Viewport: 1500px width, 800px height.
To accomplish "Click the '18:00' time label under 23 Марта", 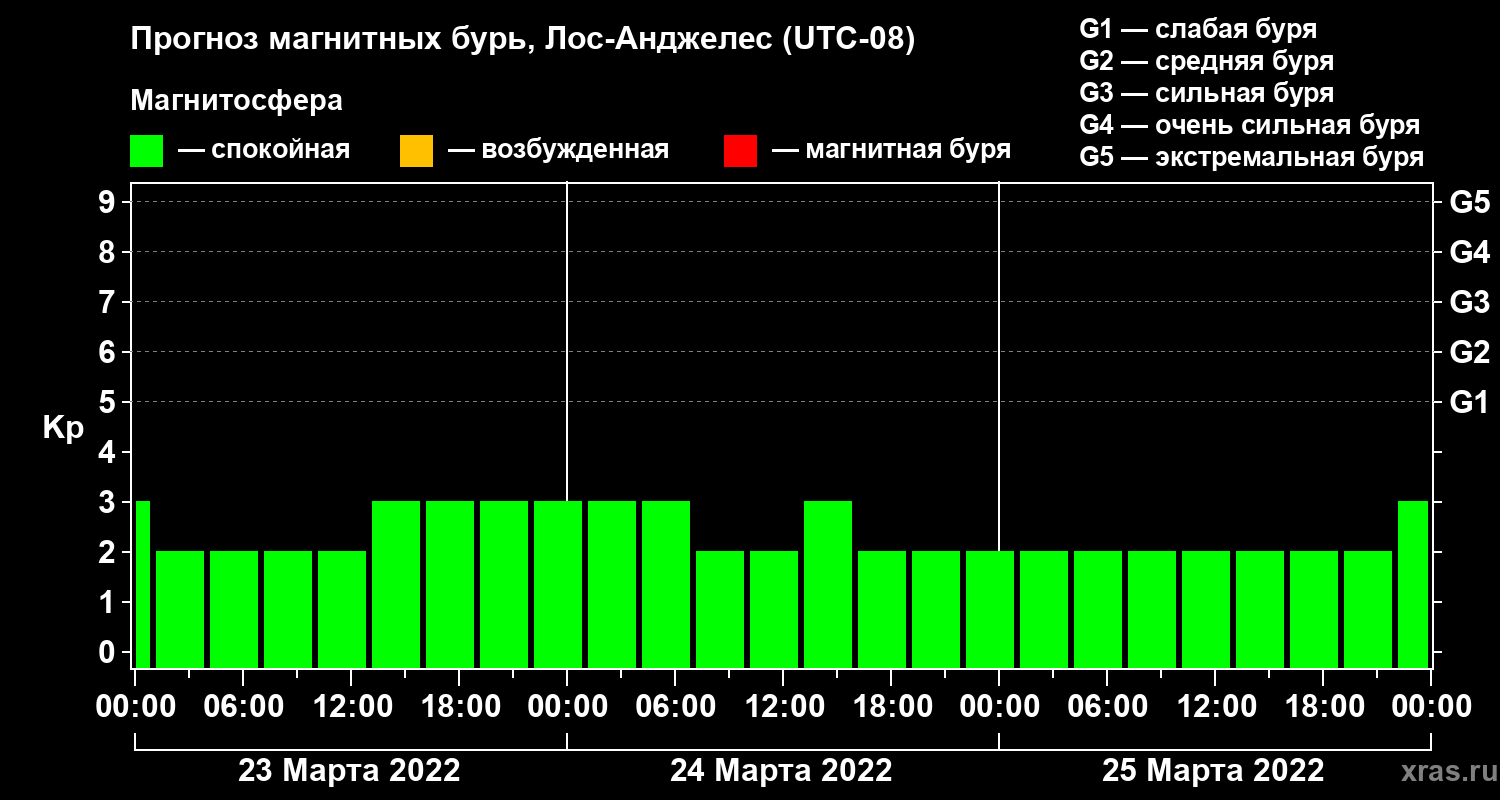I will pos(459,706).
